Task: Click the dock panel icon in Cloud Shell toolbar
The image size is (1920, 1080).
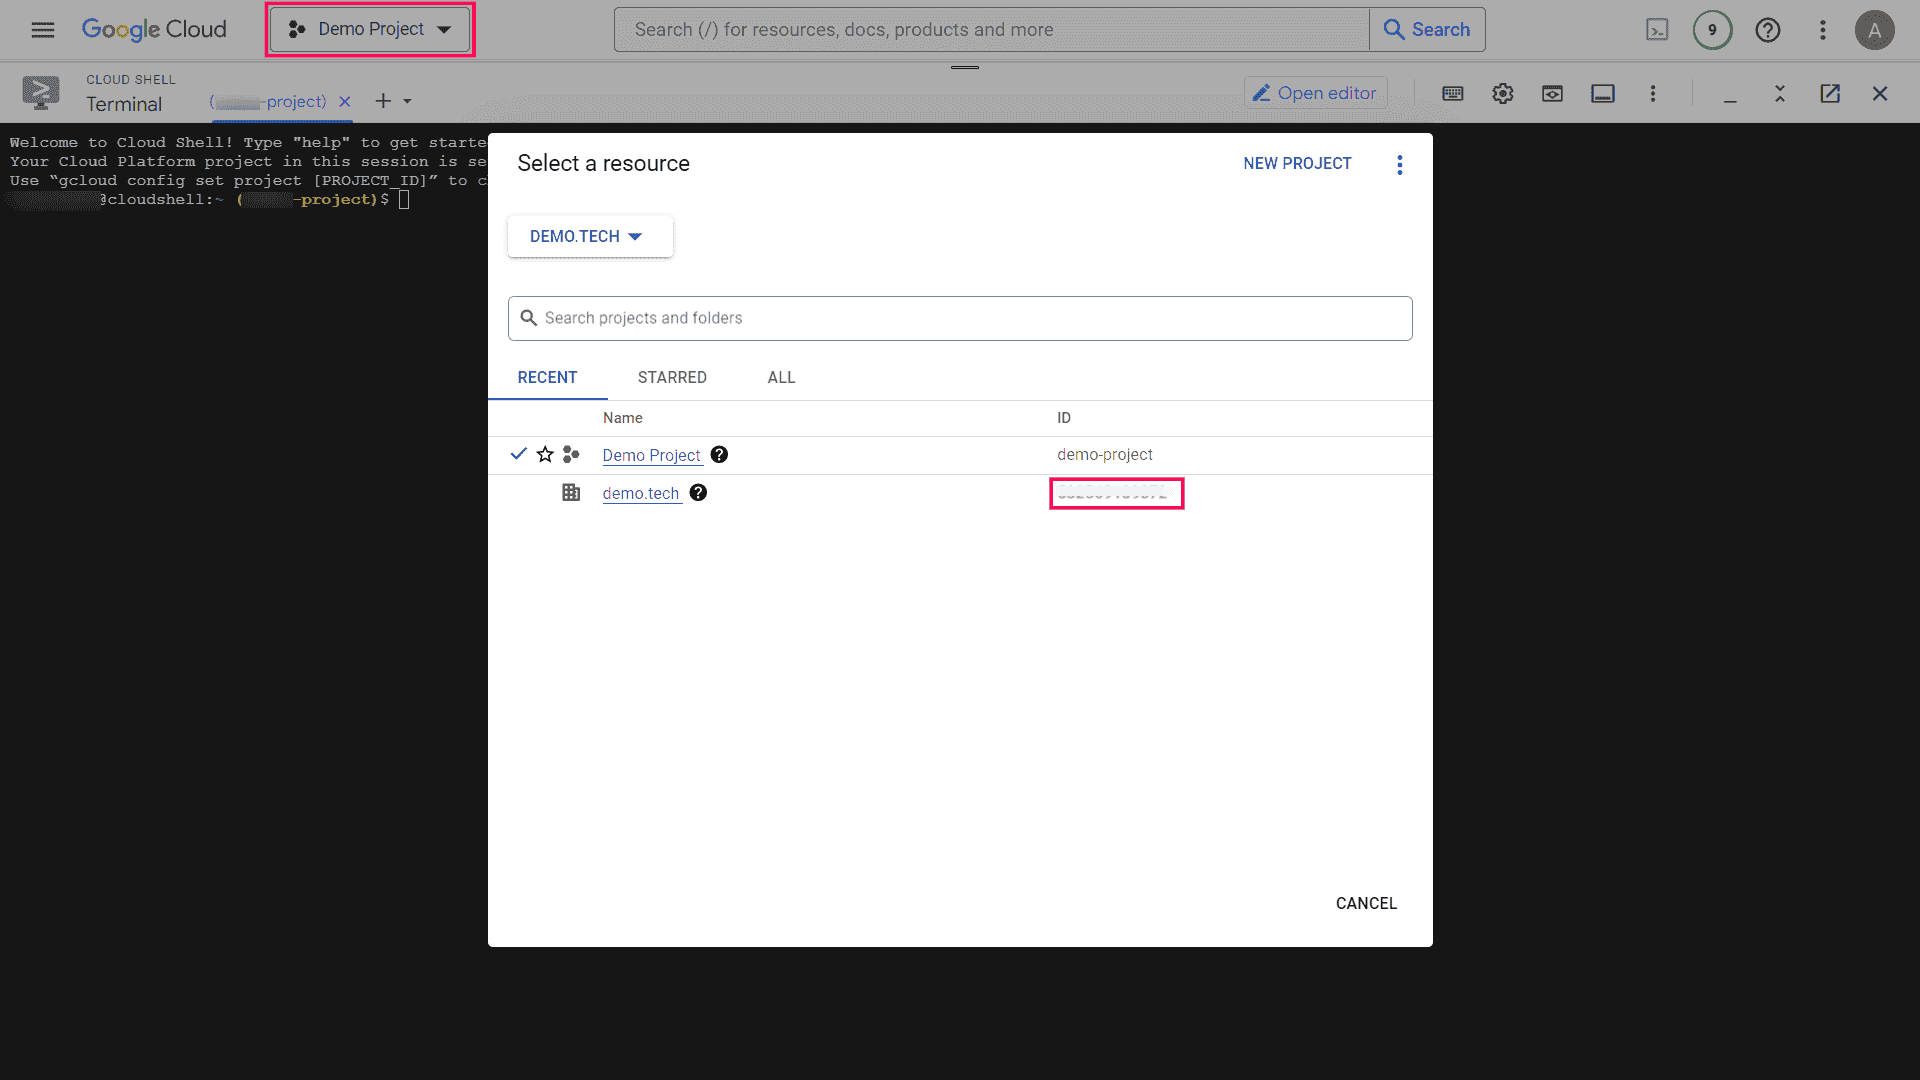Action: point(1602,93)
